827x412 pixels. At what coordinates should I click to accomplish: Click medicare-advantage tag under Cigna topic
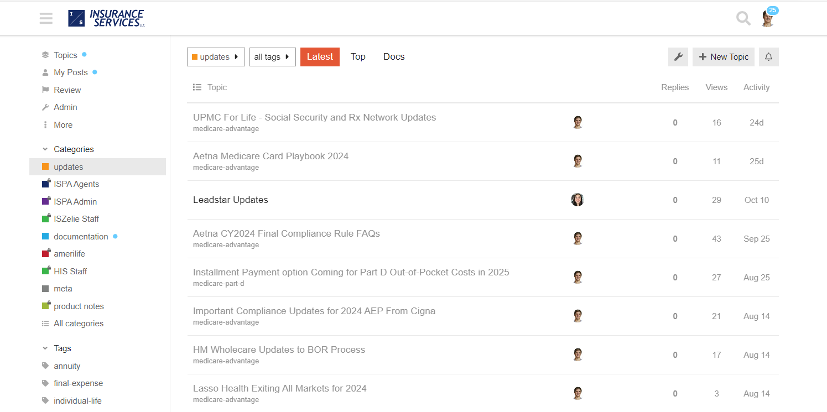coord(226,322)
